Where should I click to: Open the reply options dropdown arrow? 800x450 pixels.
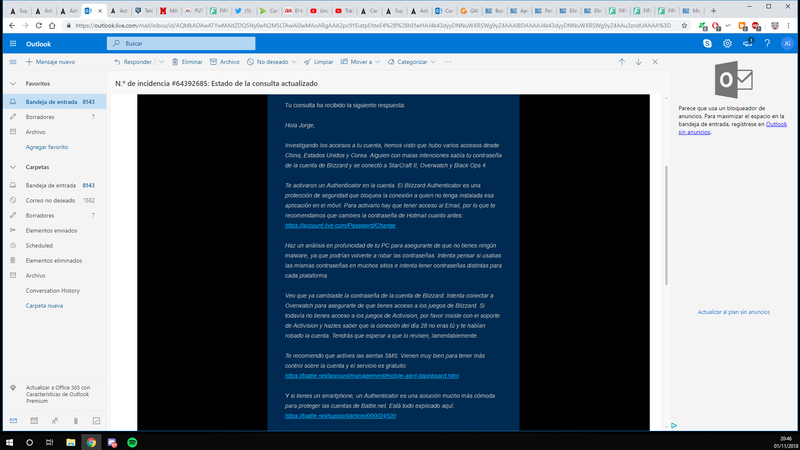point(161,62)
